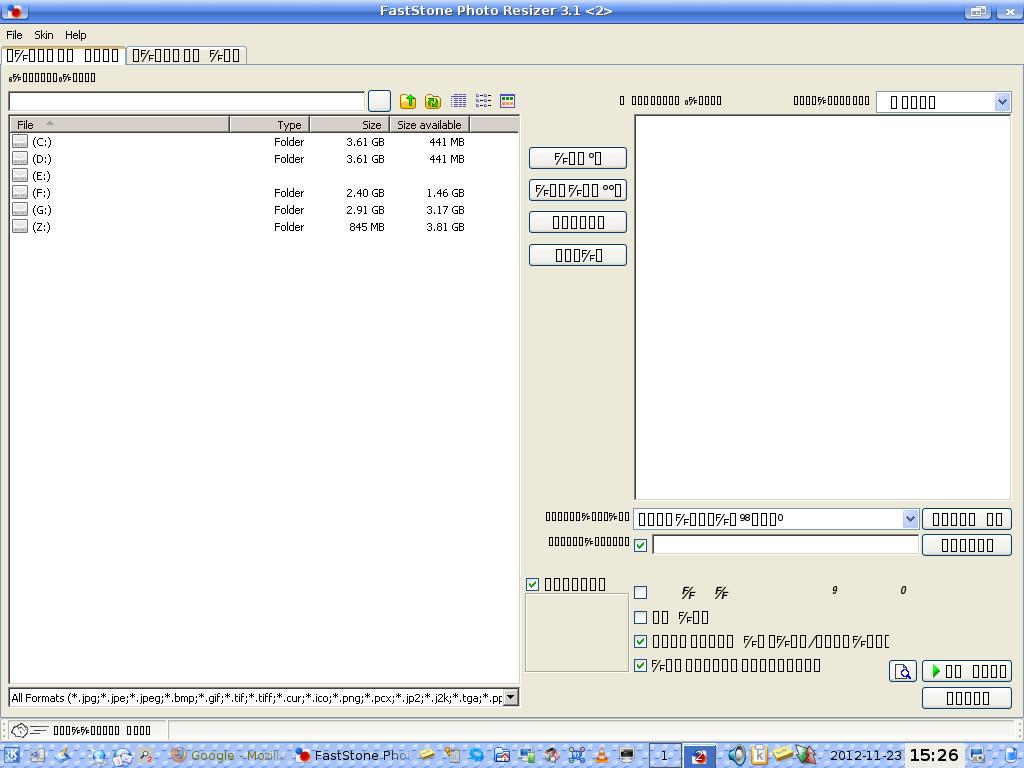Screen dimensions: 1024x768
Task: Click the speaker volume tray icon
Action: click(737, 756)
